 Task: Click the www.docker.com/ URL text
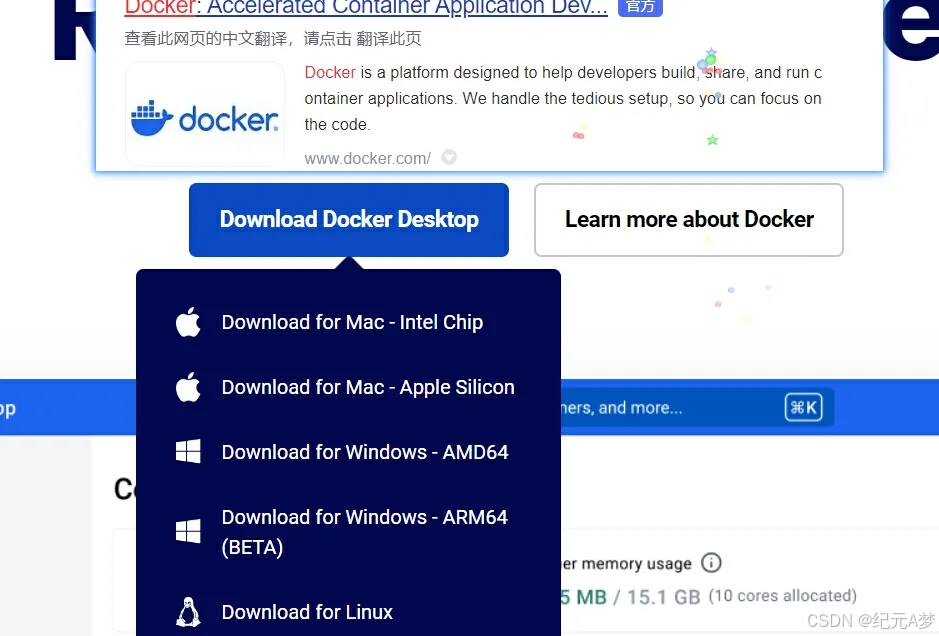367,158
